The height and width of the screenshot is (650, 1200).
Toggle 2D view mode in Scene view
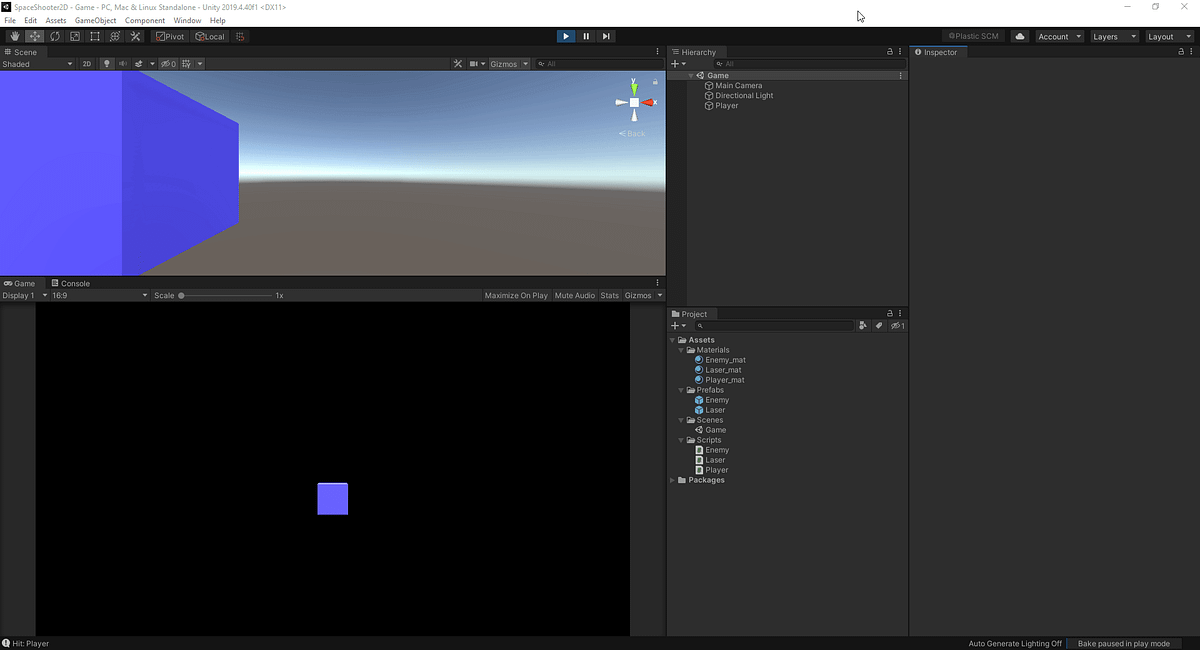87,63
